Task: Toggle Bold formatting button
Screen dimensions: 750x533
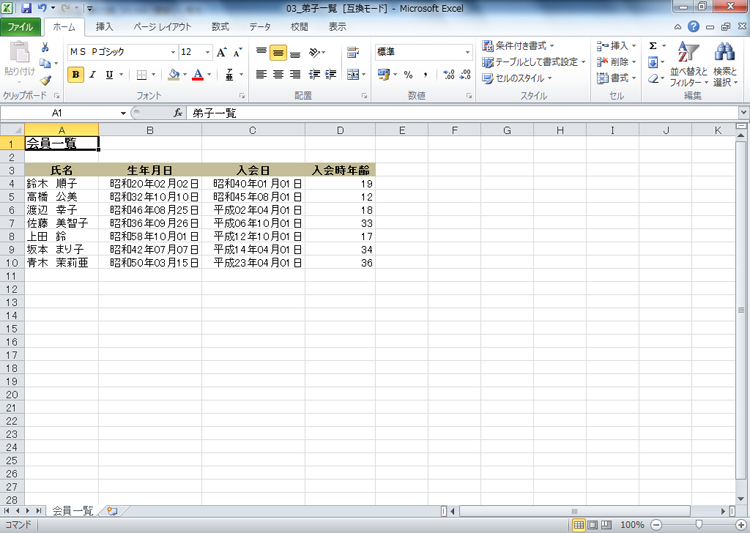Action: (x=76, y=75)
